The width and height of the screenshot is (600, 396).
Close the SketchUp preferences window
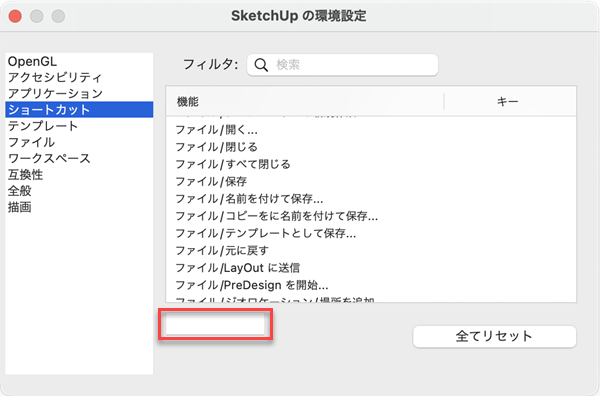pyautogui.click(x=15, y=16)
